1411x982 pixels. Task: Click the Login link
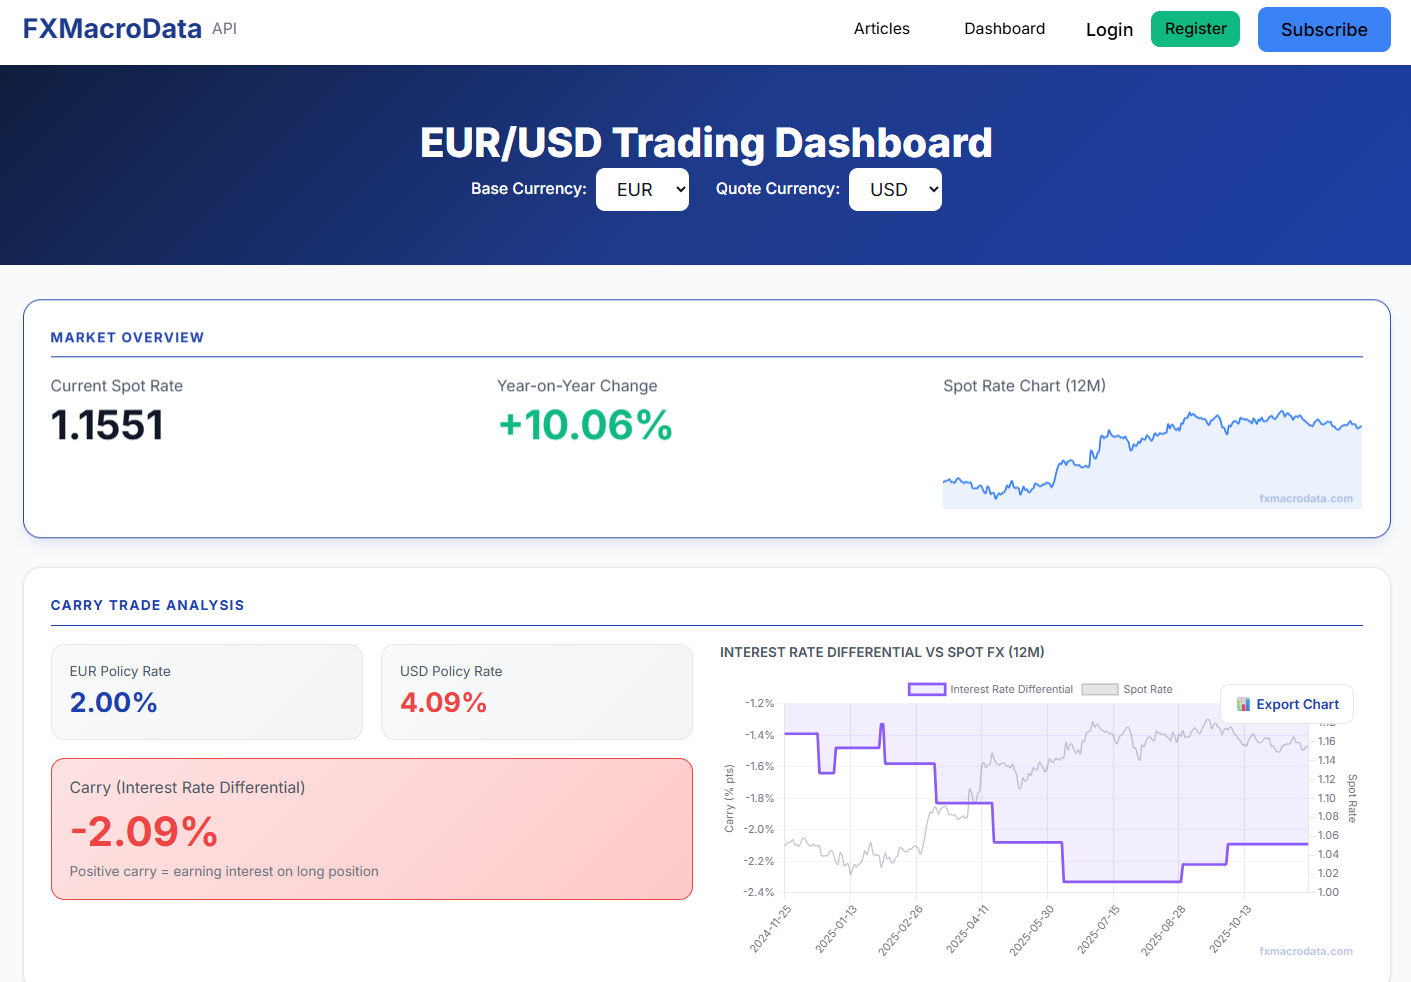click(1109, 30)
